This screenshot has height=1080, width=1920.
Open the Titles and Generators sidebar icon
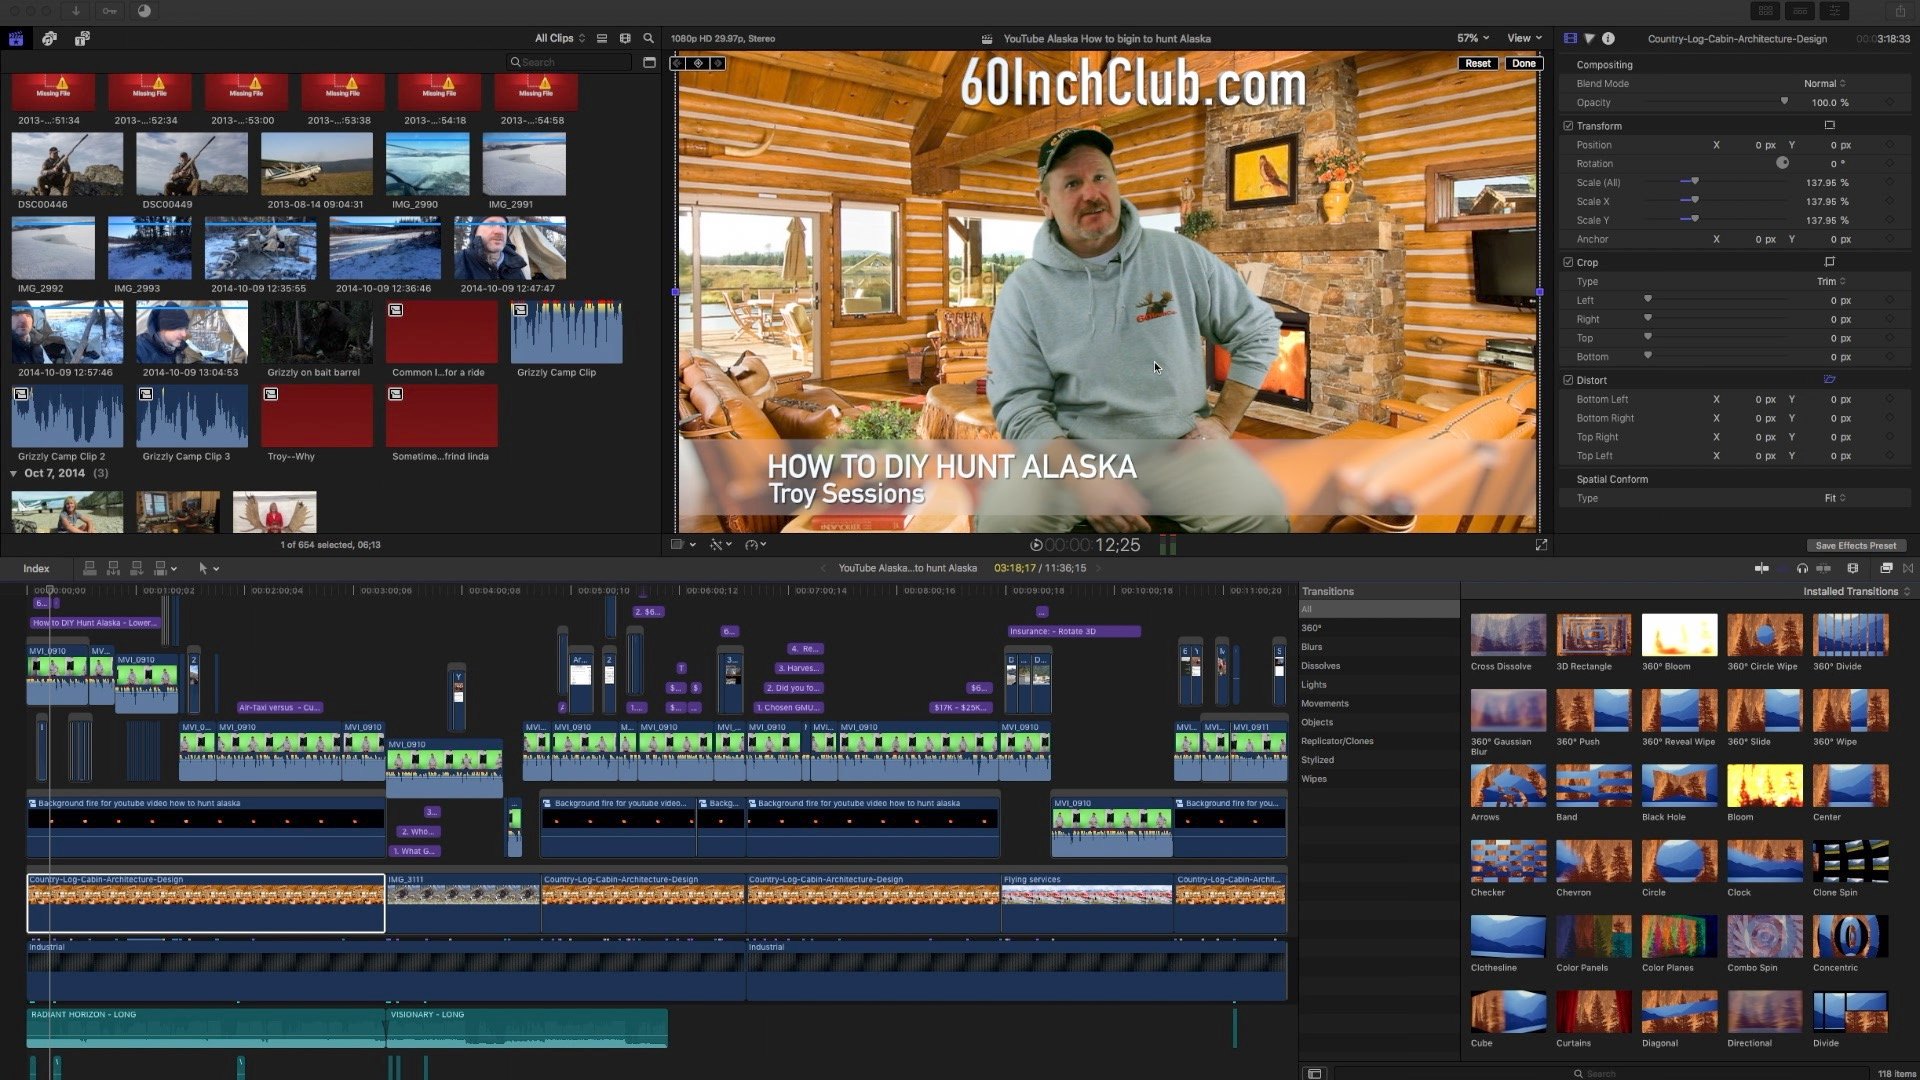[x=82, y=38]
